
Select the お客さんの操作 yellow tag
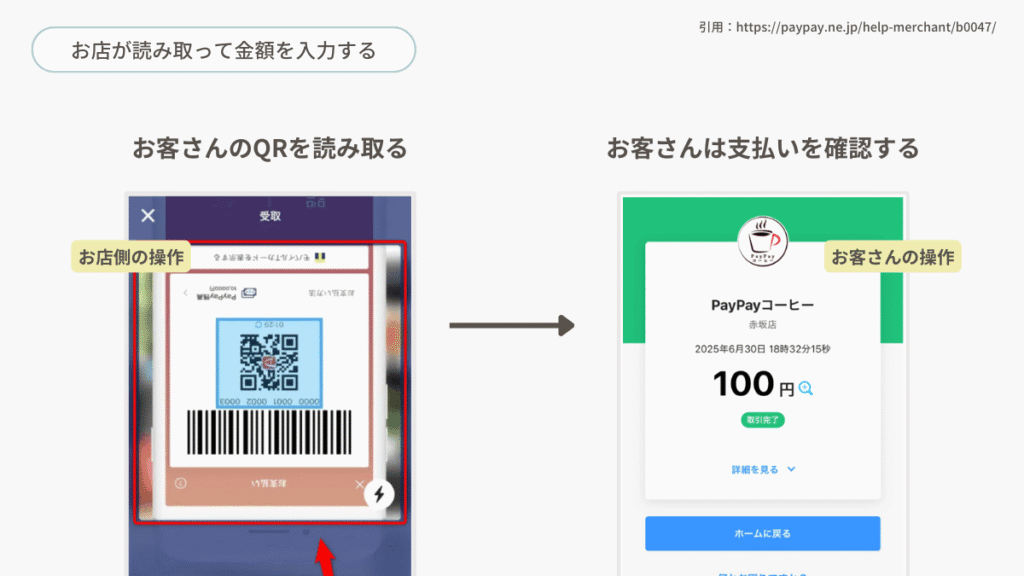(x=892, y=257)
